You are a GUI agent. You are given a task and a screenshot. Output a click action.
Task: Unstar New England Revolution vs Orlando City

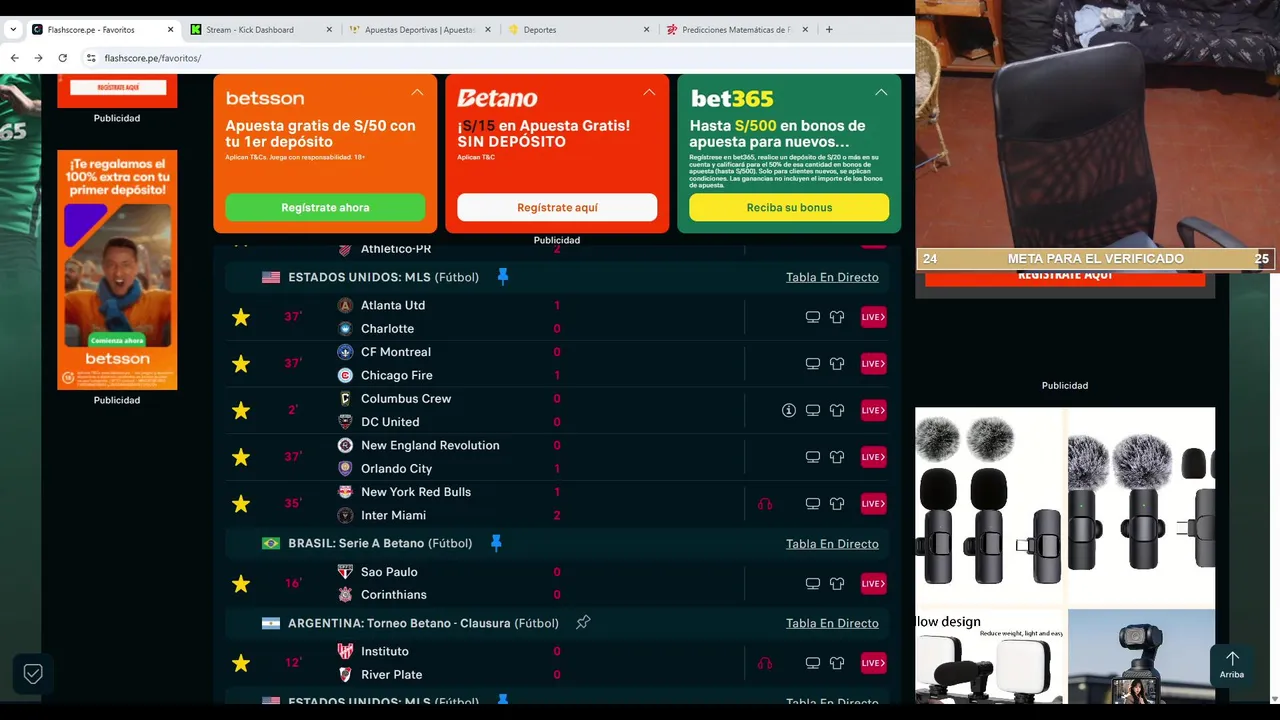click(241, 457)
